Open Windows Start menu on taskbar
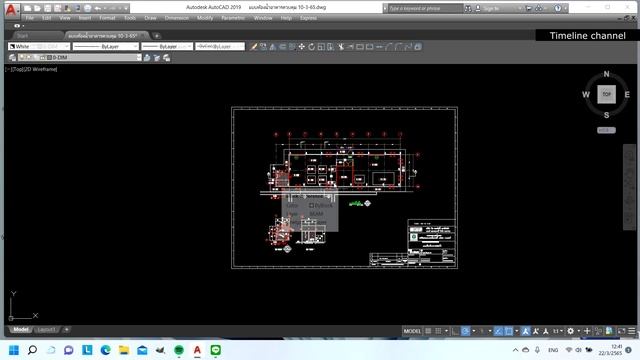The width and height of the screenshot is (640, 360). point(13,350)
